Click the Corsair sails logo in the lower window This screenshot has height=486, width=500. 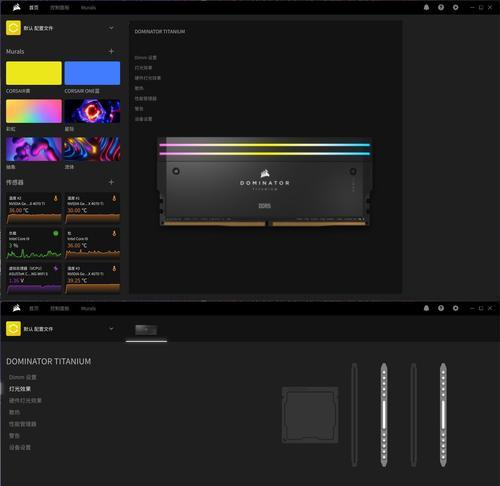[x=17, y=308]
